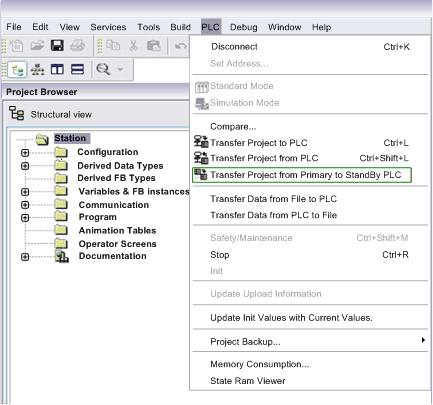This screenshot has height=405, width=433.
Task: Expand the Configuration tree node
Action: [25, 153]
